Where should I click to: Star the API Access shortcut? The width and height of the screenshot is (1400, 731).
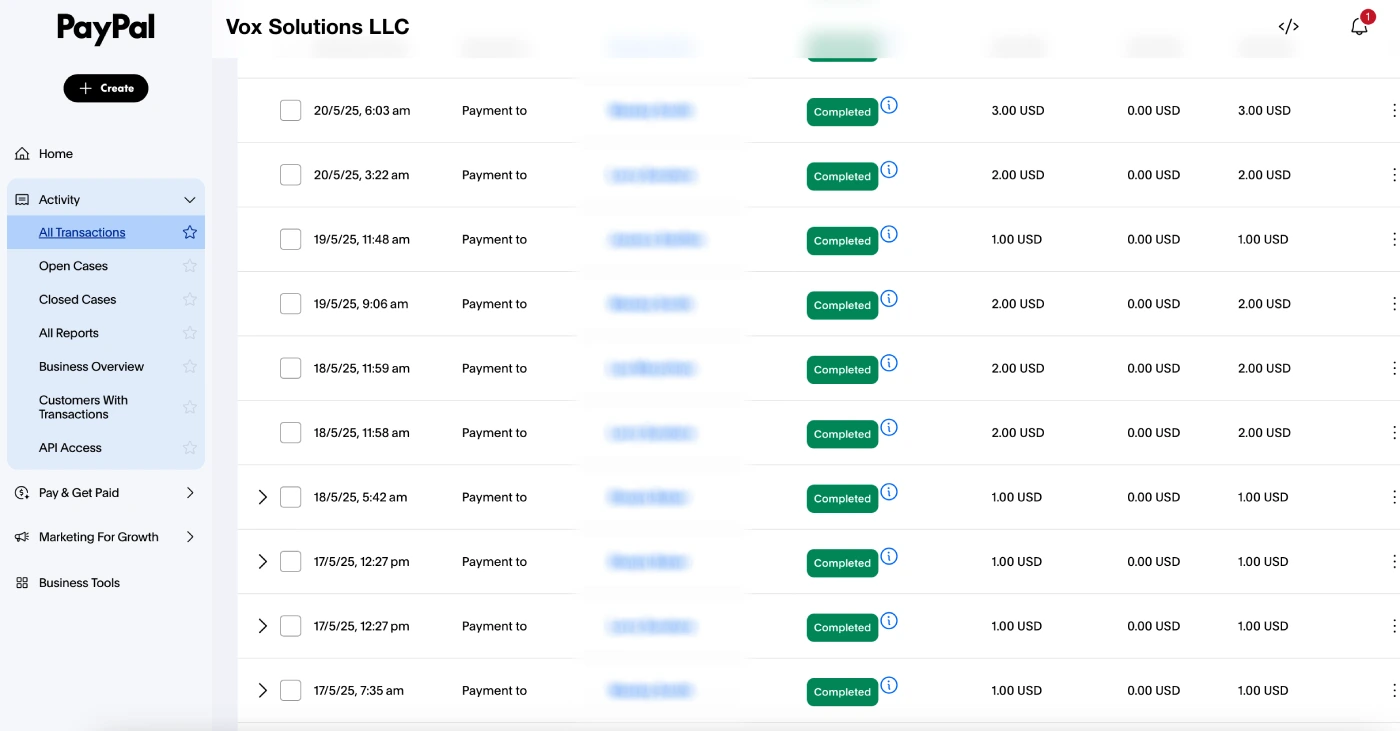click(189, 447)
